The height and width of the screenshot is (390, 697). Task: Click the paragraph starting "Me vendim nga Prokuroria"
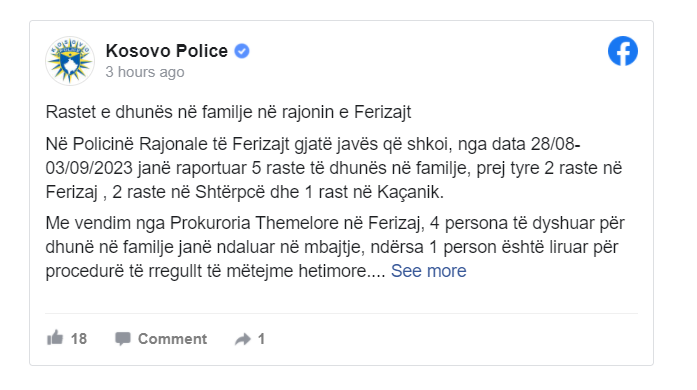[335, 247]
